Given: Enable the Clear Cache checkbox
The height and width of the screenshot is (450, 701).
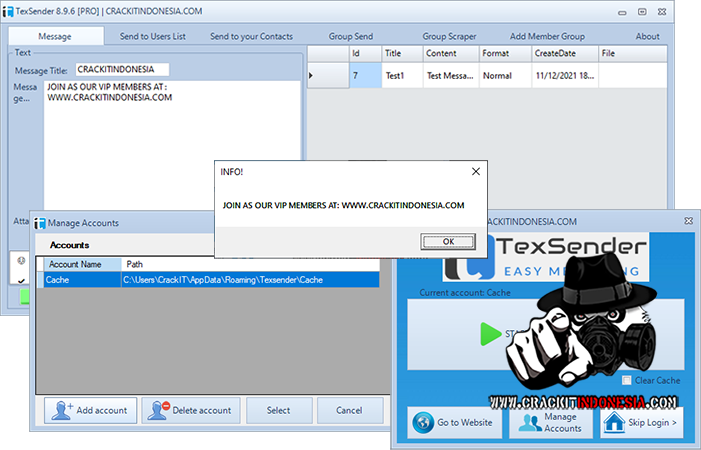Looking at the screenshot, I should tap(626, 380).
